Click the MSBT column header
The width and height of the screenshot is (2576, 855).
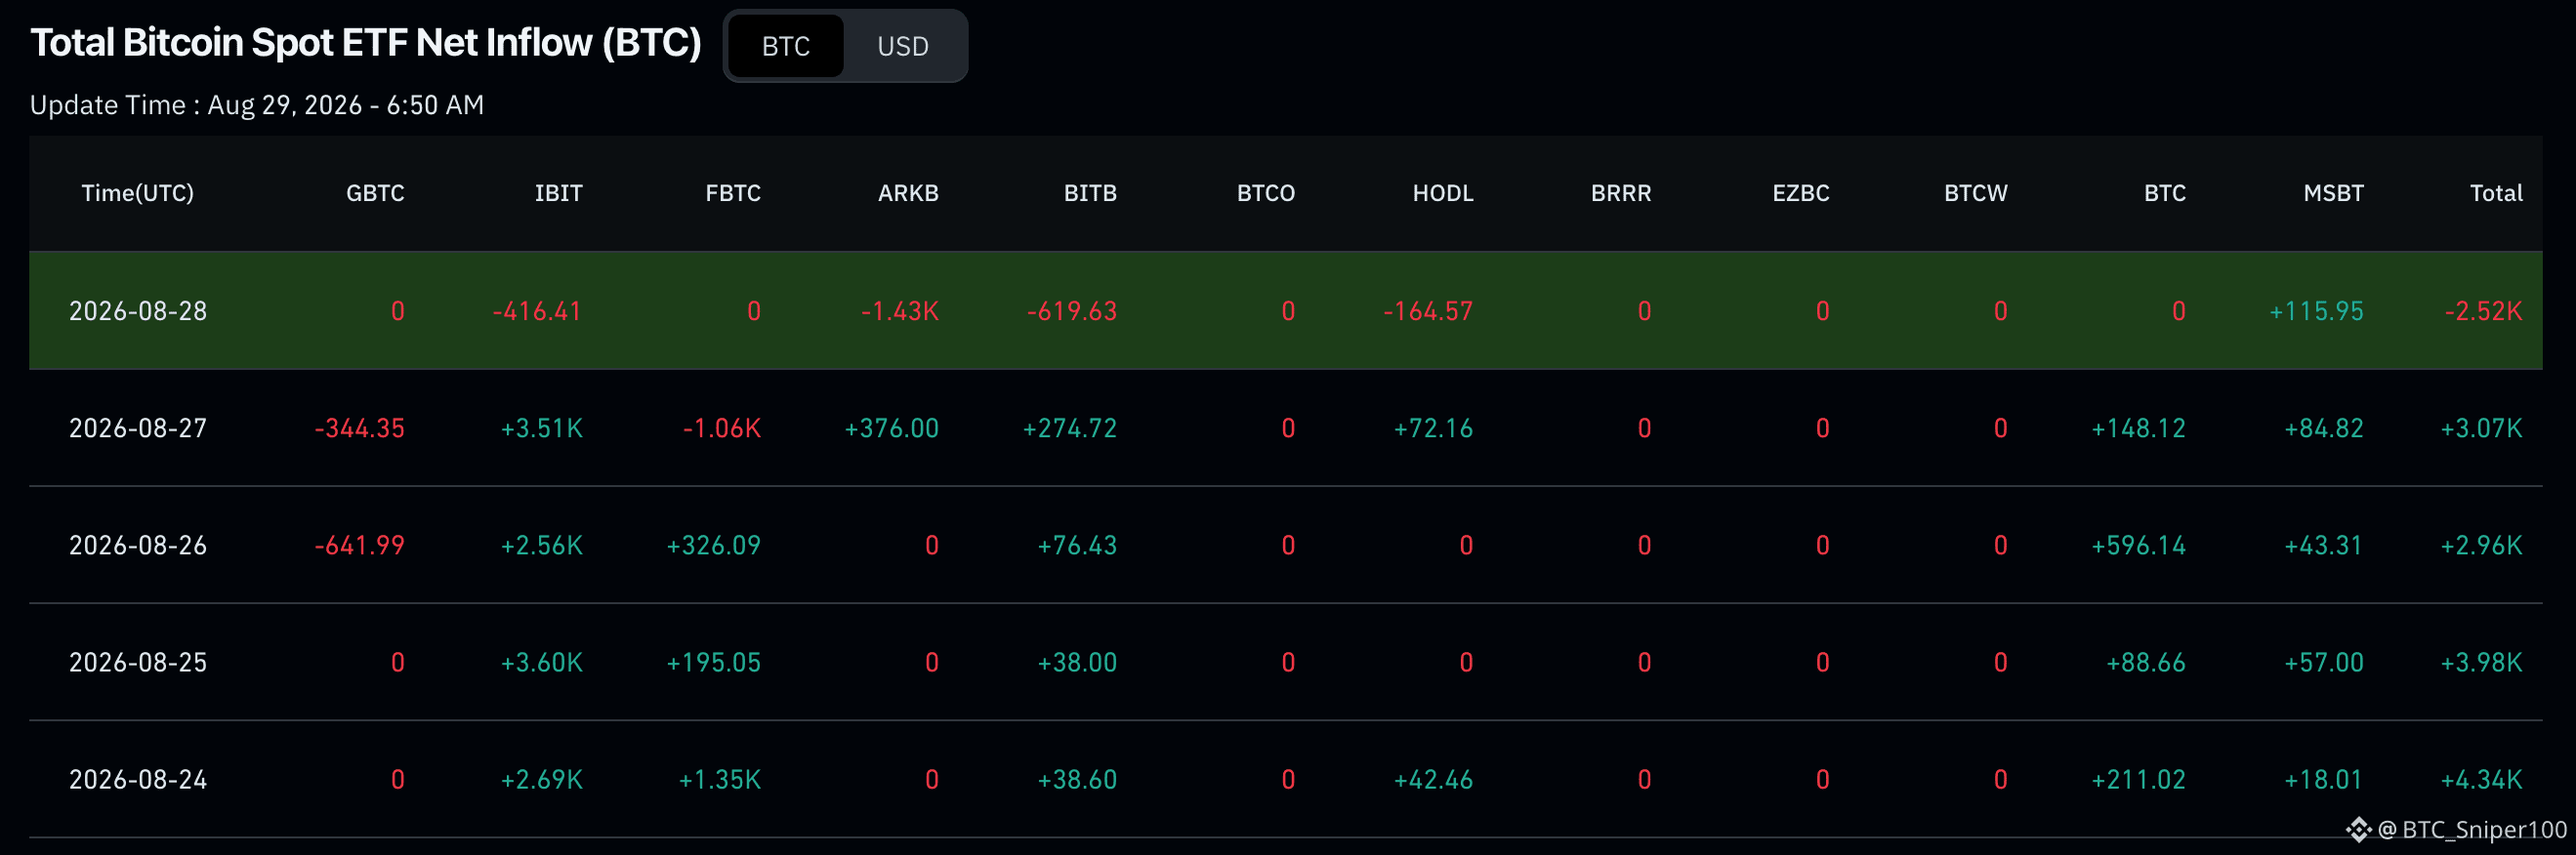pos(2333,193)
